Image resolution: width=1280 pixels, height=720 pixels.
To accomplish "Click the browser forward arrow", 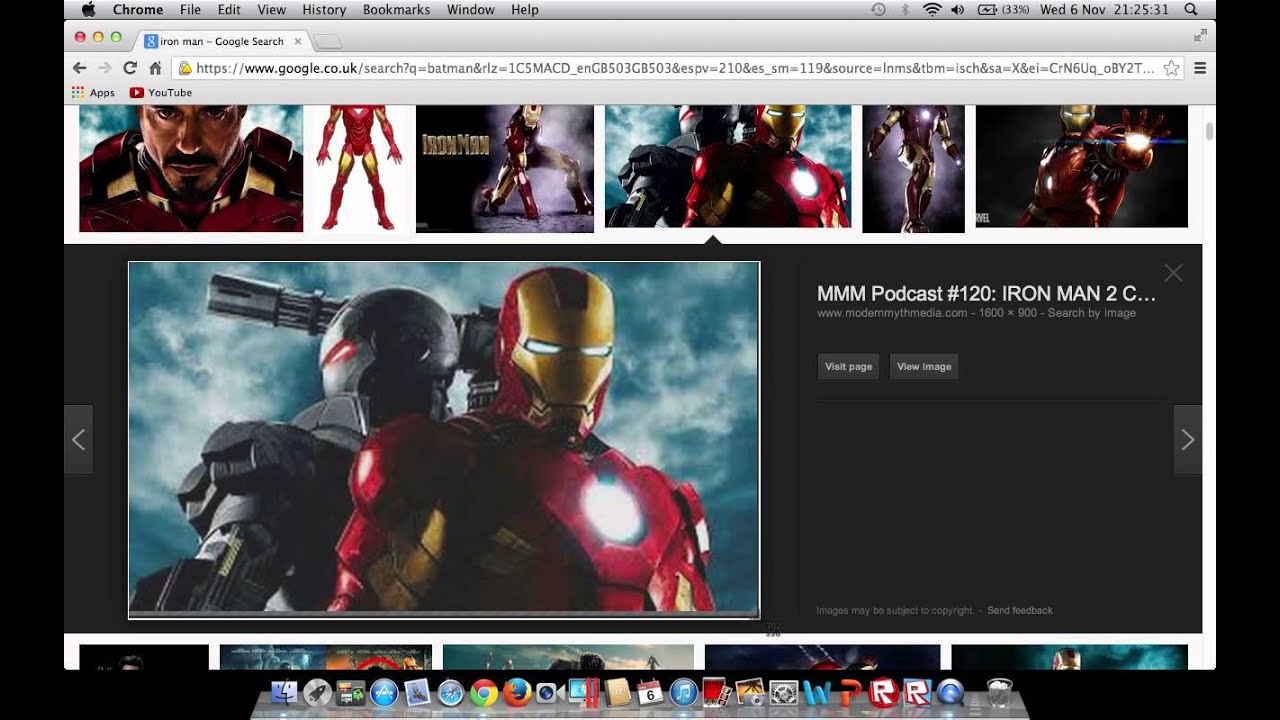I will 104,68.
